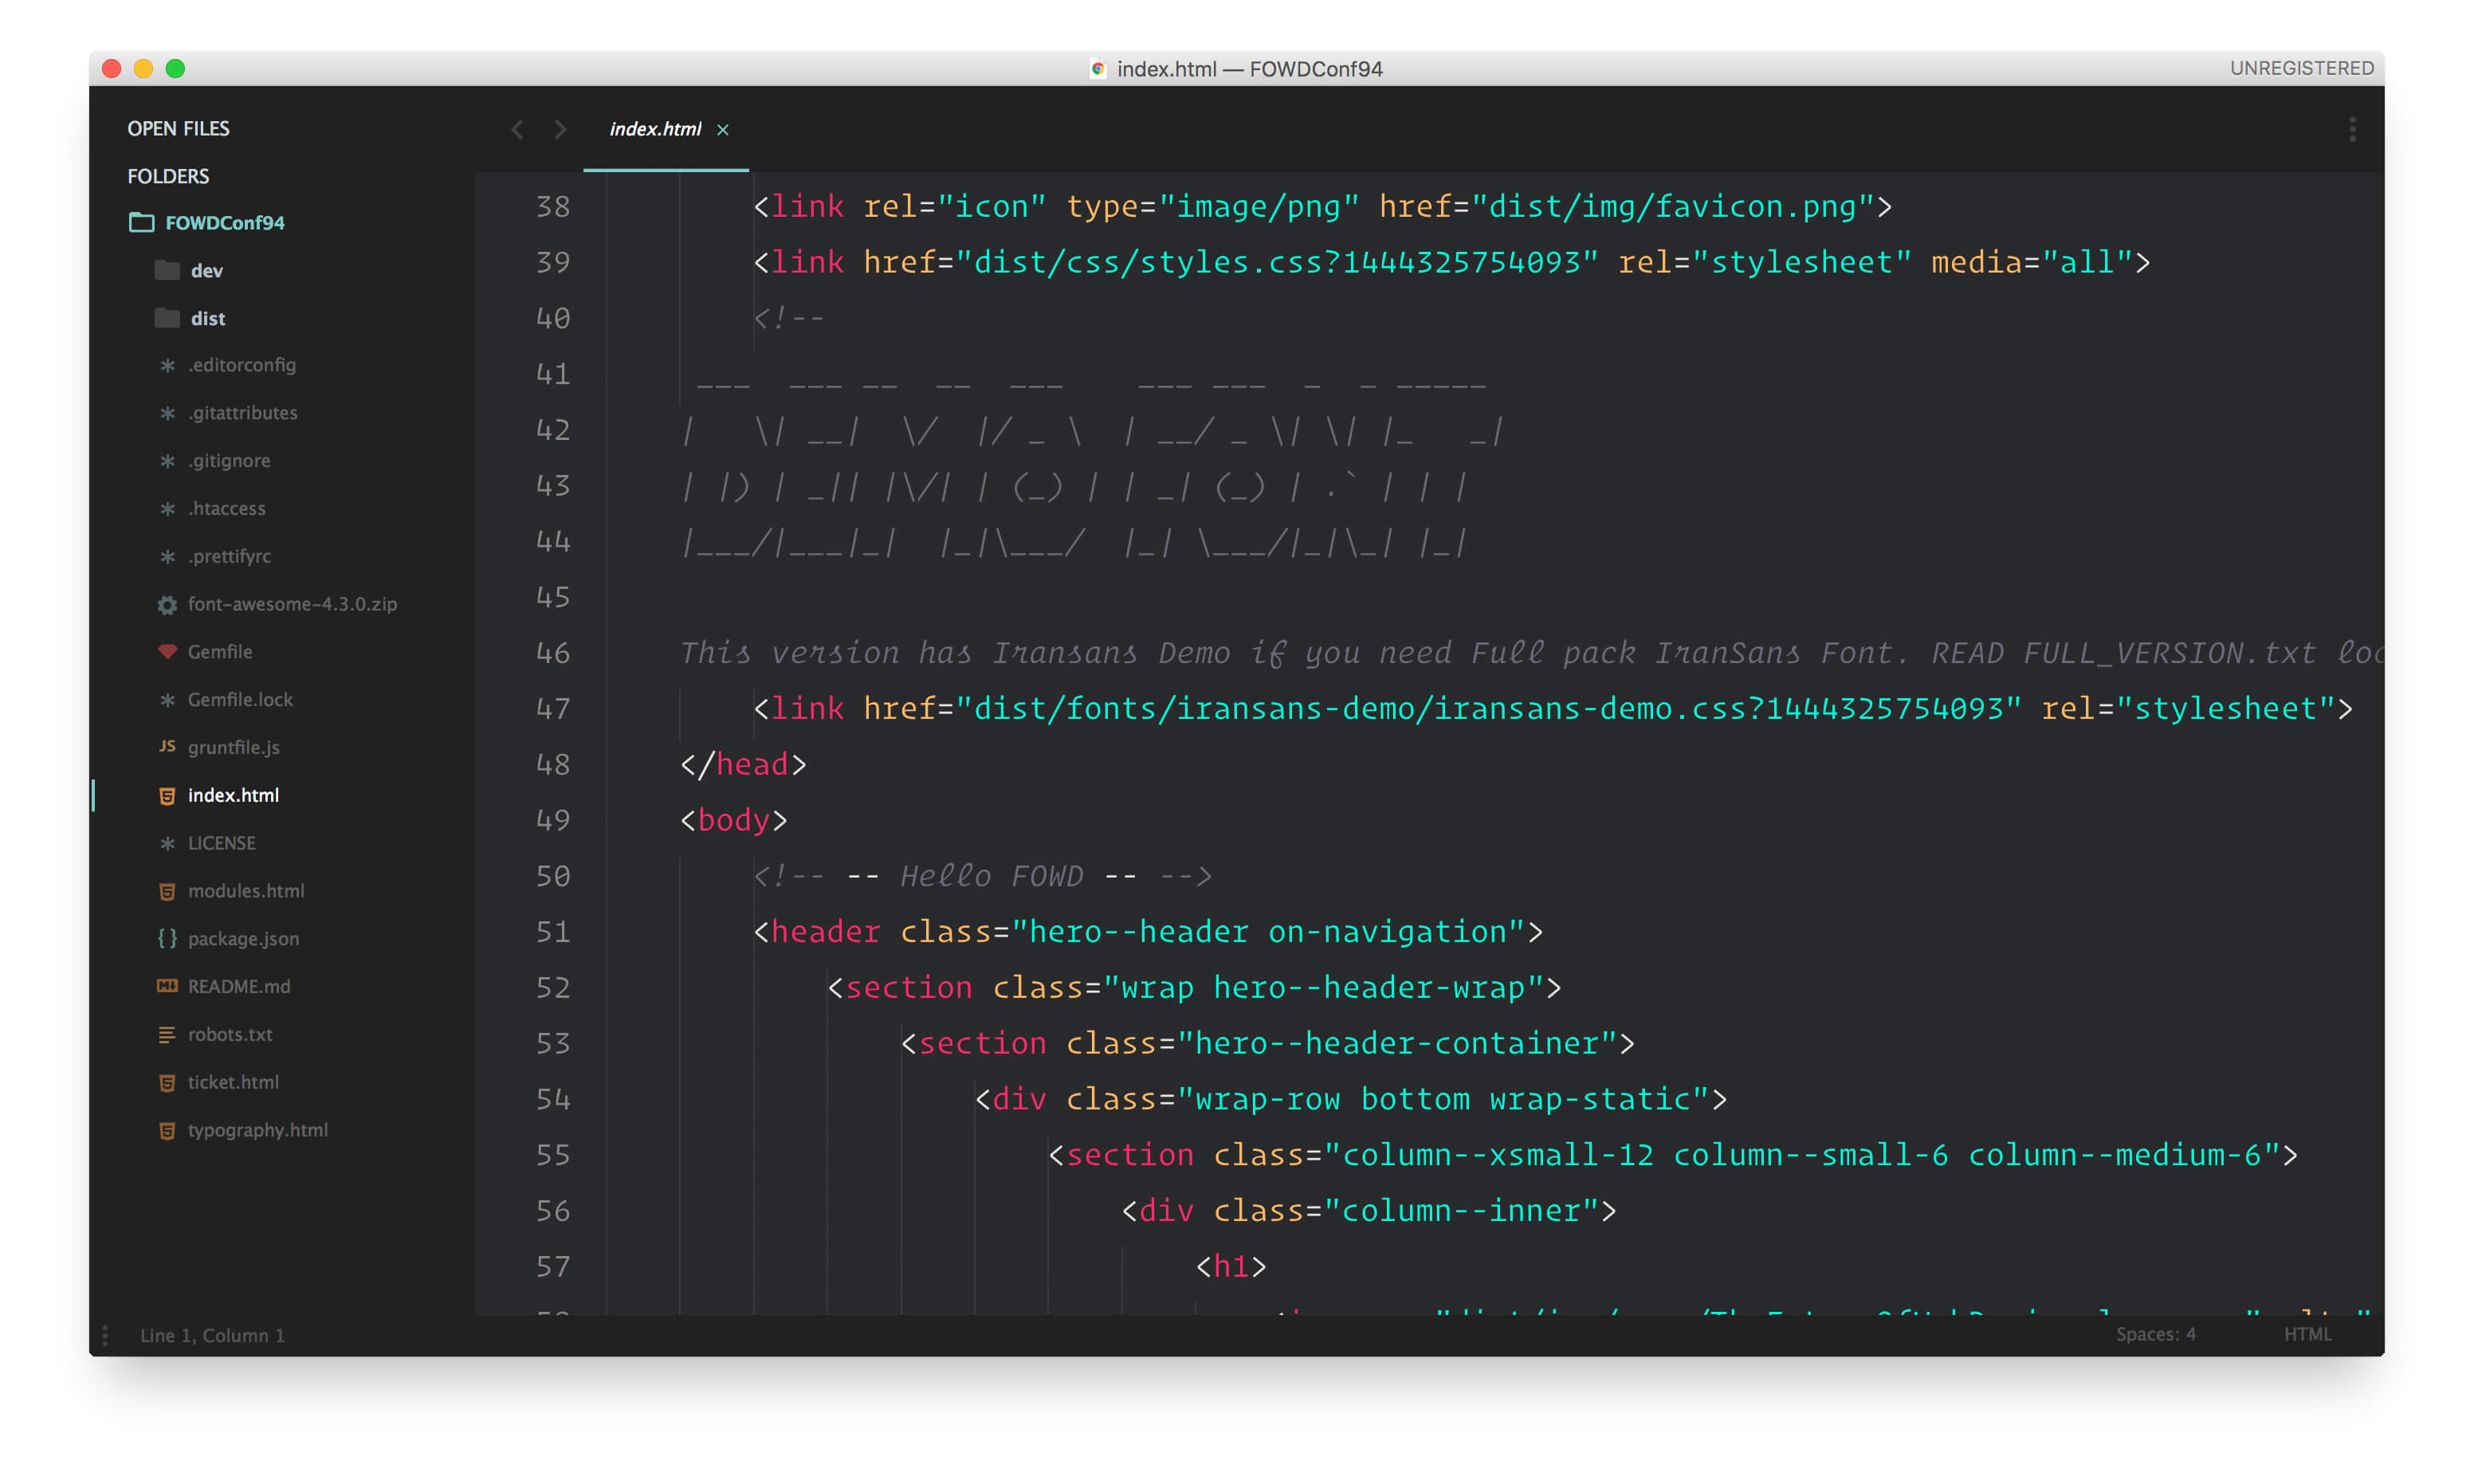The height and width of the screenshot is (1484, 2474).
Task: Open the status bar sidebar toggle menu
Action: click(x=105, y=1335)
